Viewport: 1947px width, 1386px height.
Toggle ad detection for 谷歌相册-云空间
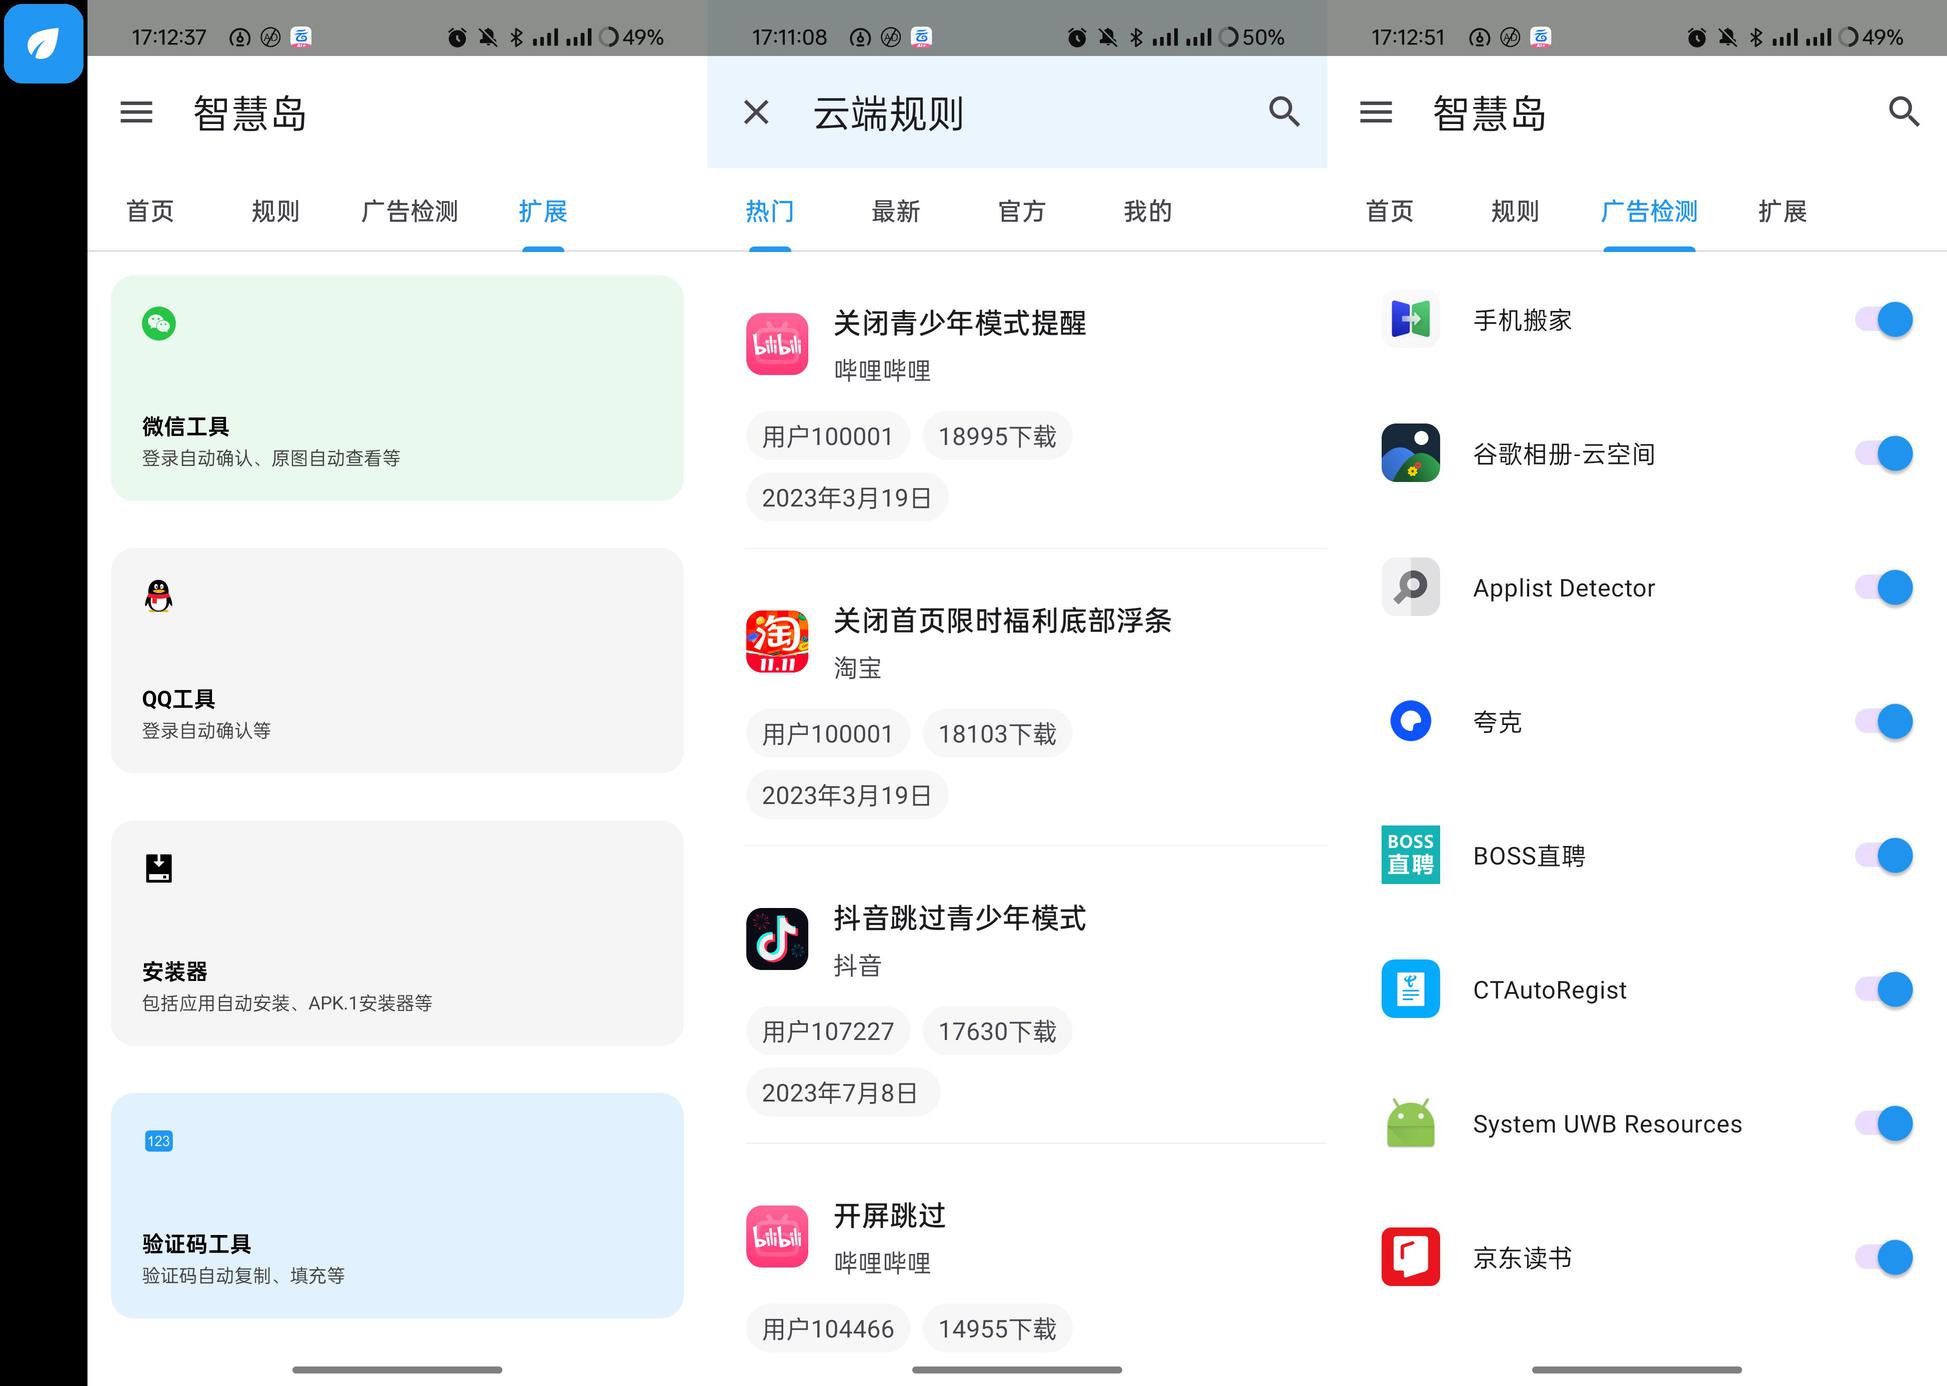click(x=1884, y=453)
